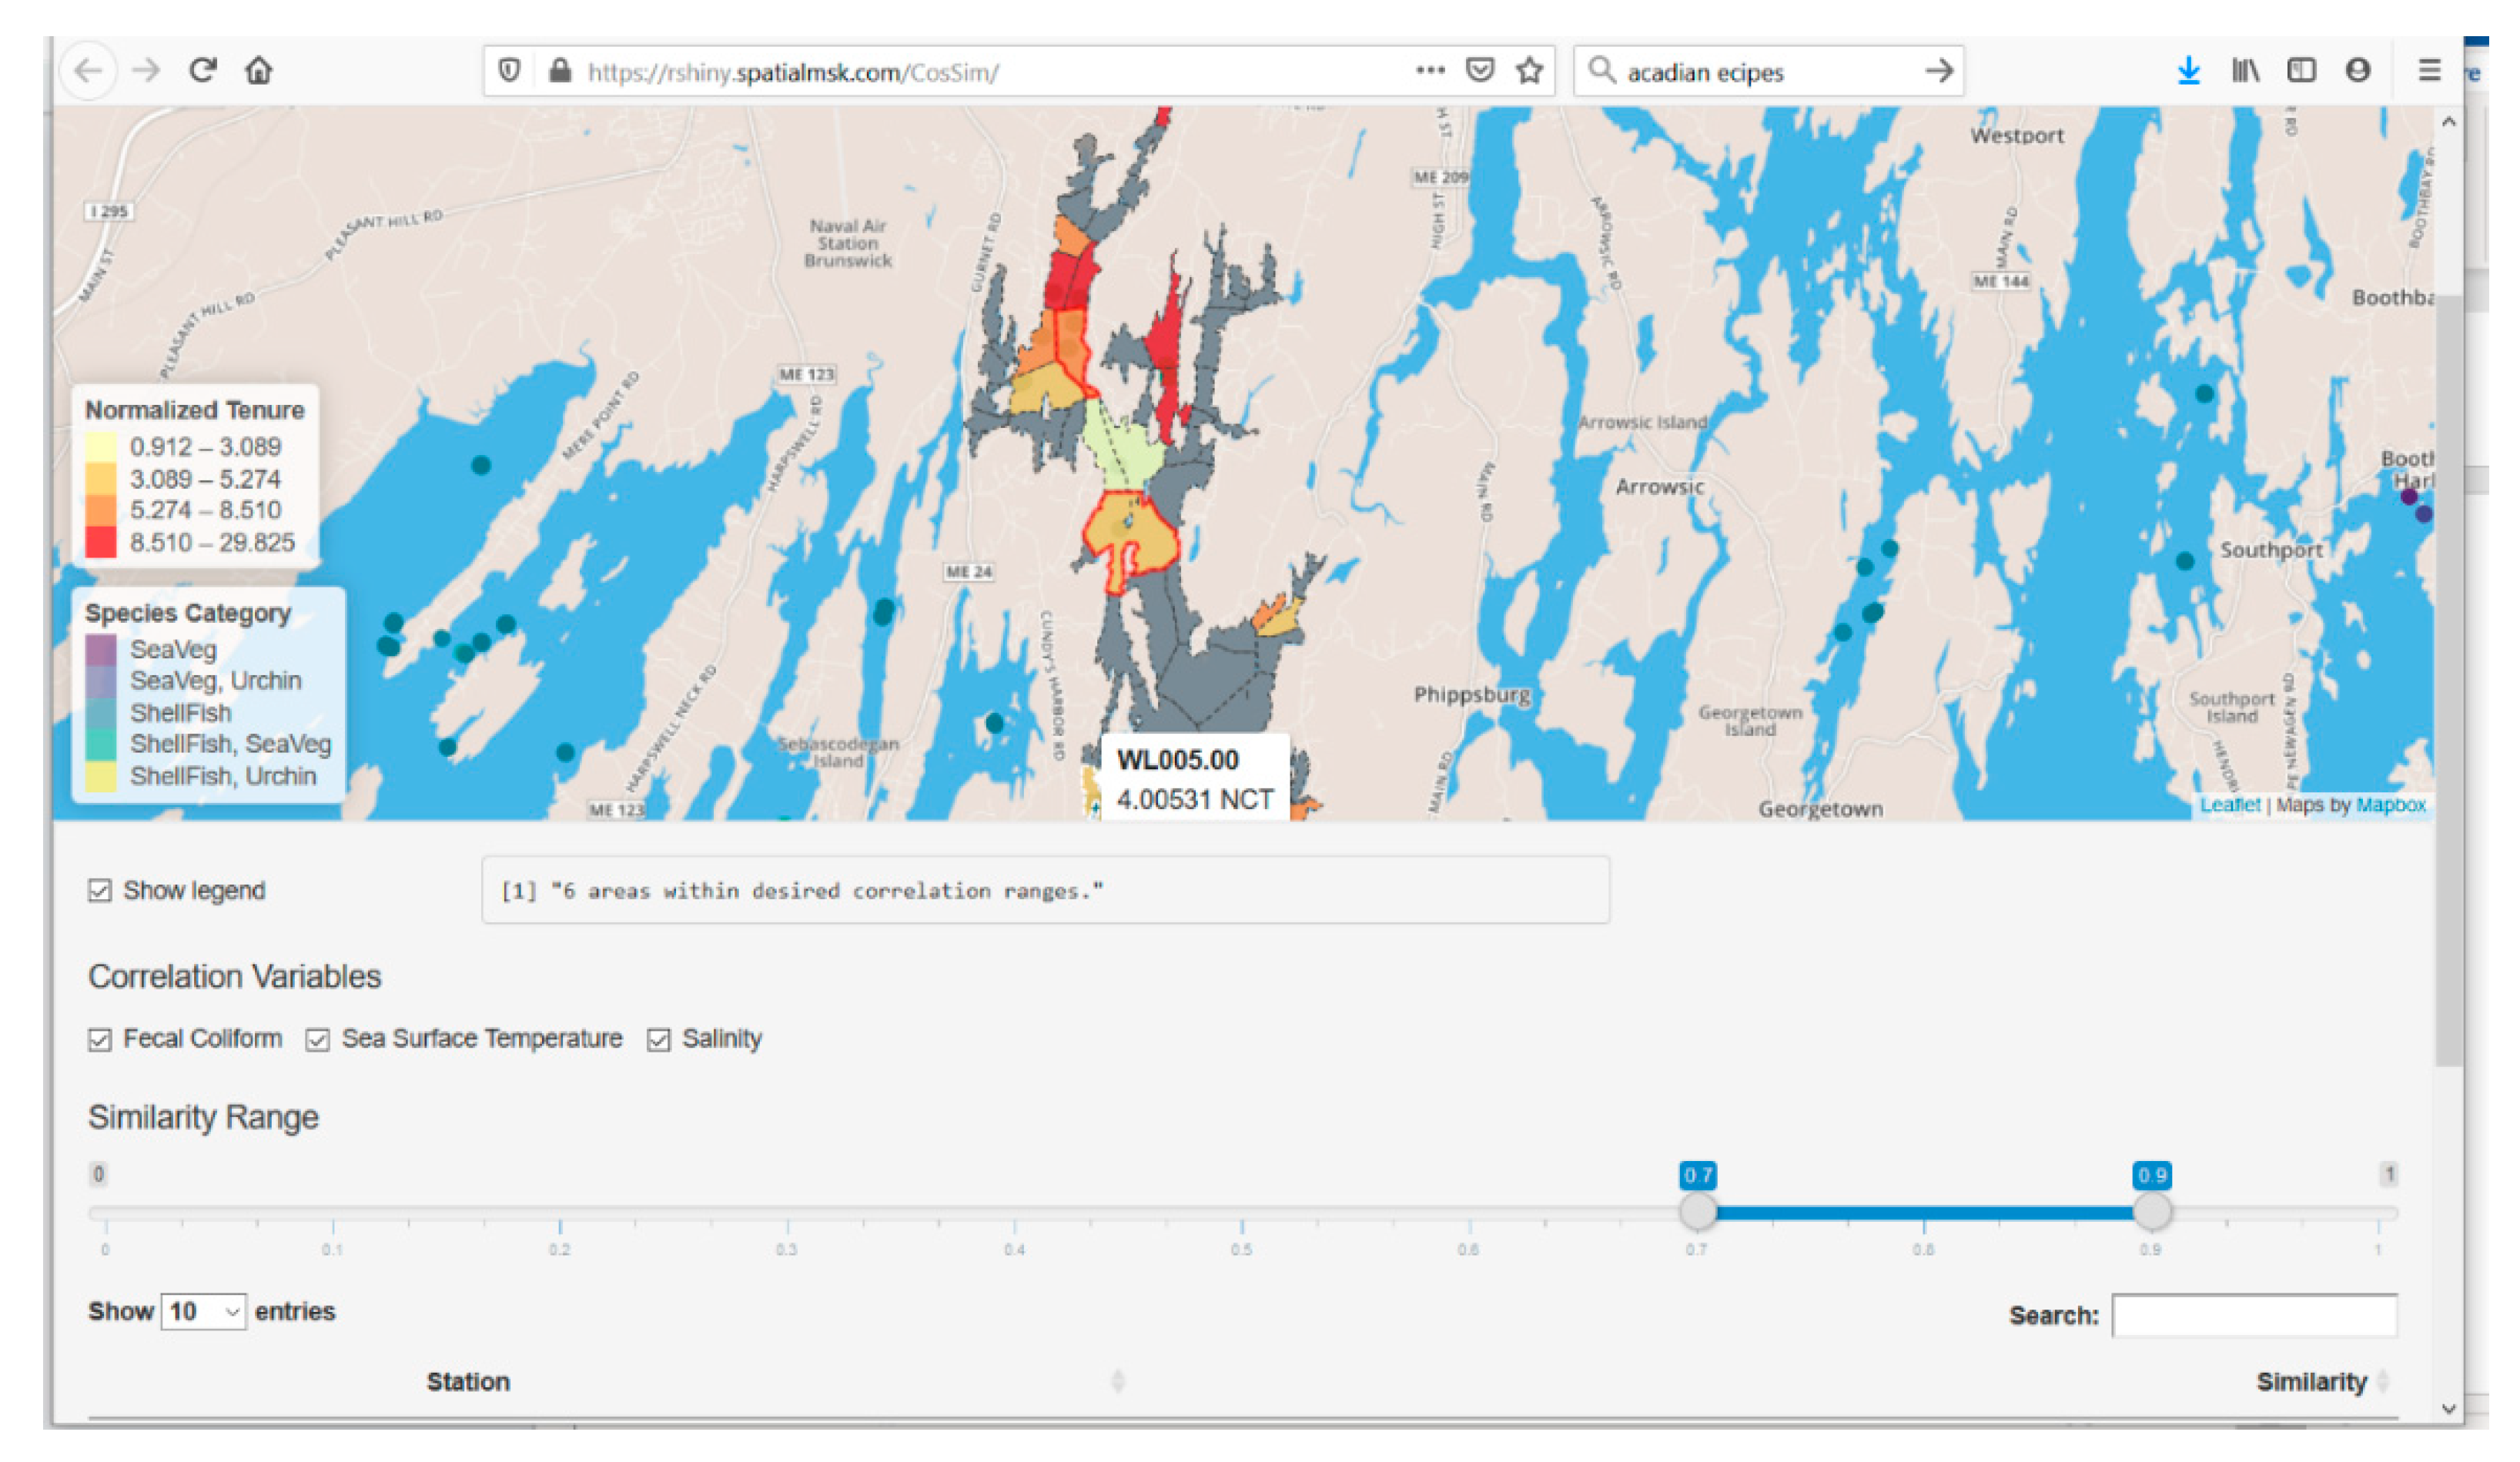
Task: Open the Firefox downloads arrow
Action: pos(2188,71)
